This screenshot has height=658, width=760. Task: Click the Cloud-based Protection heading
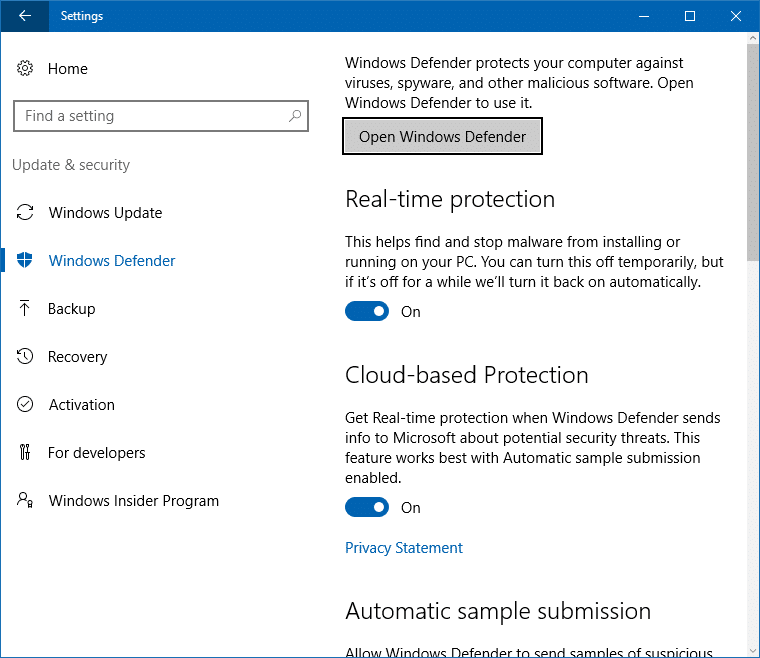click(467, 375)
